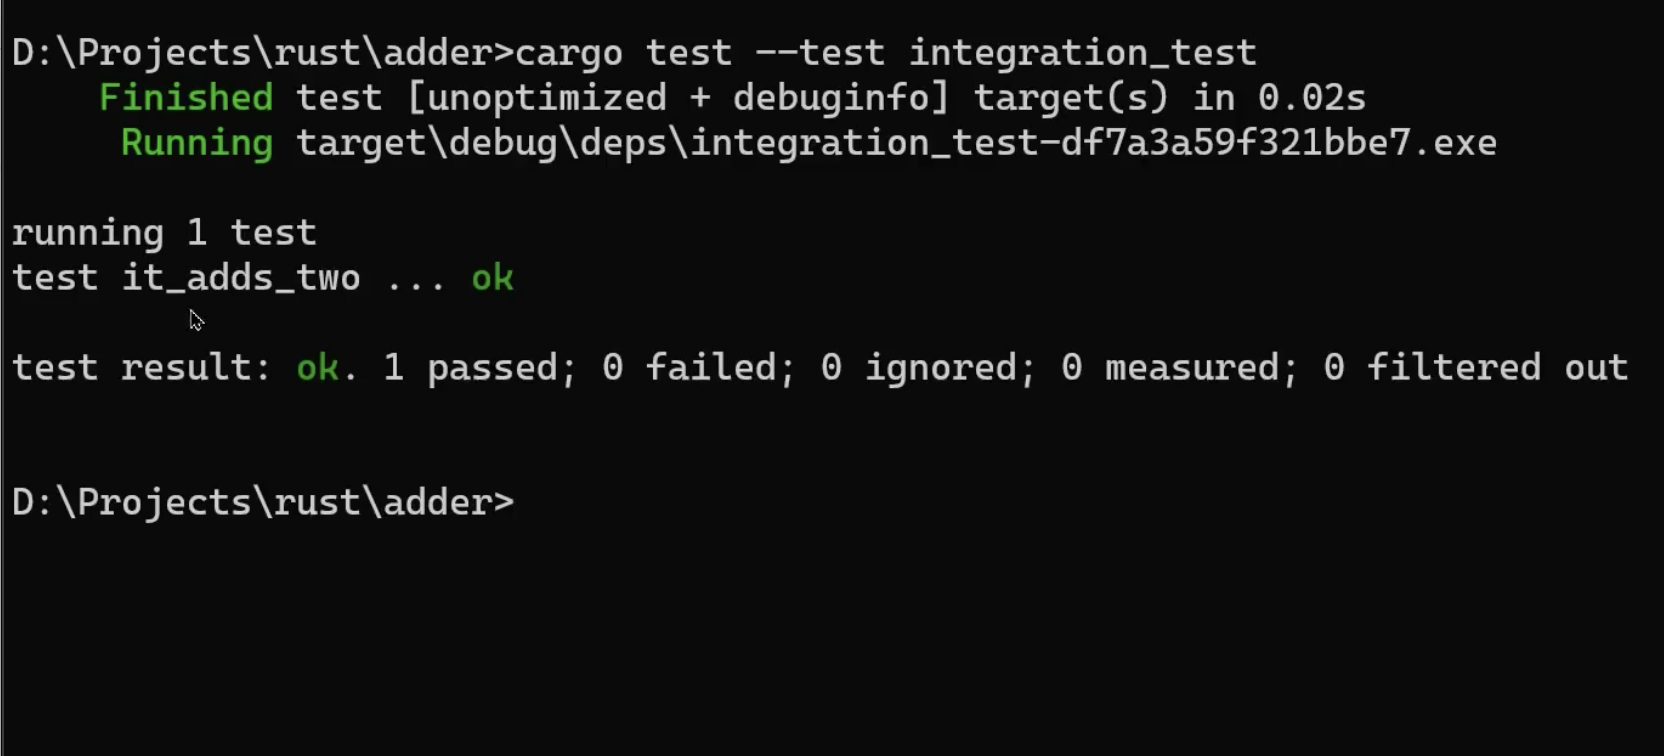Click green "ok" beside it_adds_two
This screenshot has height=756, width=1664.
pos(492,278)
